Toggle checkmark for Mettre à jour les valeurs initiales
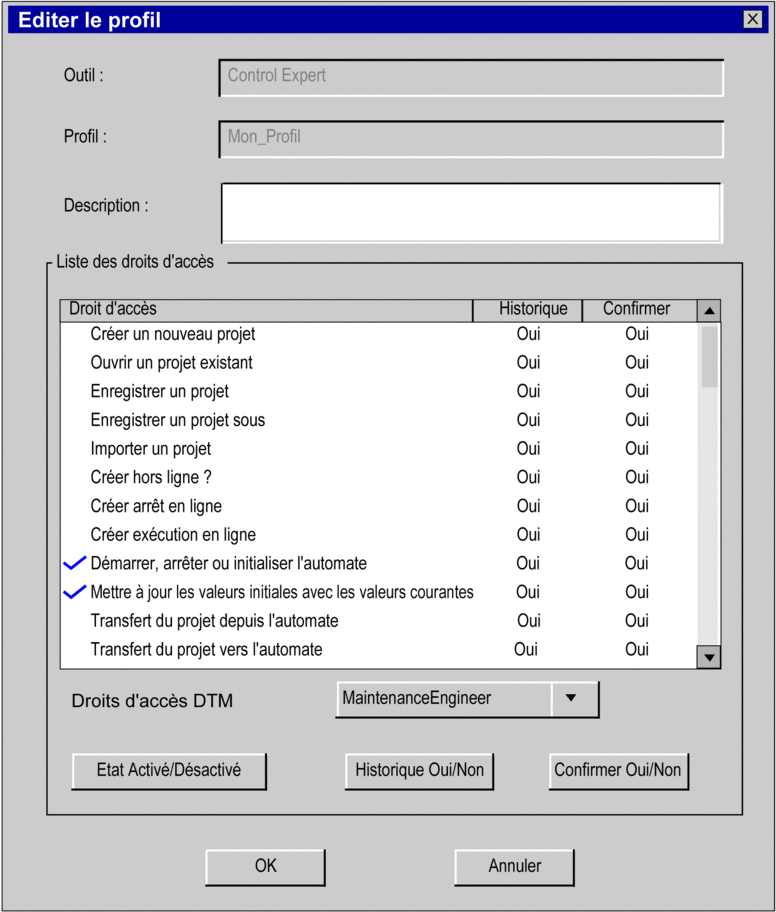Viewport: 776px width, 912px height. (74, 592)
